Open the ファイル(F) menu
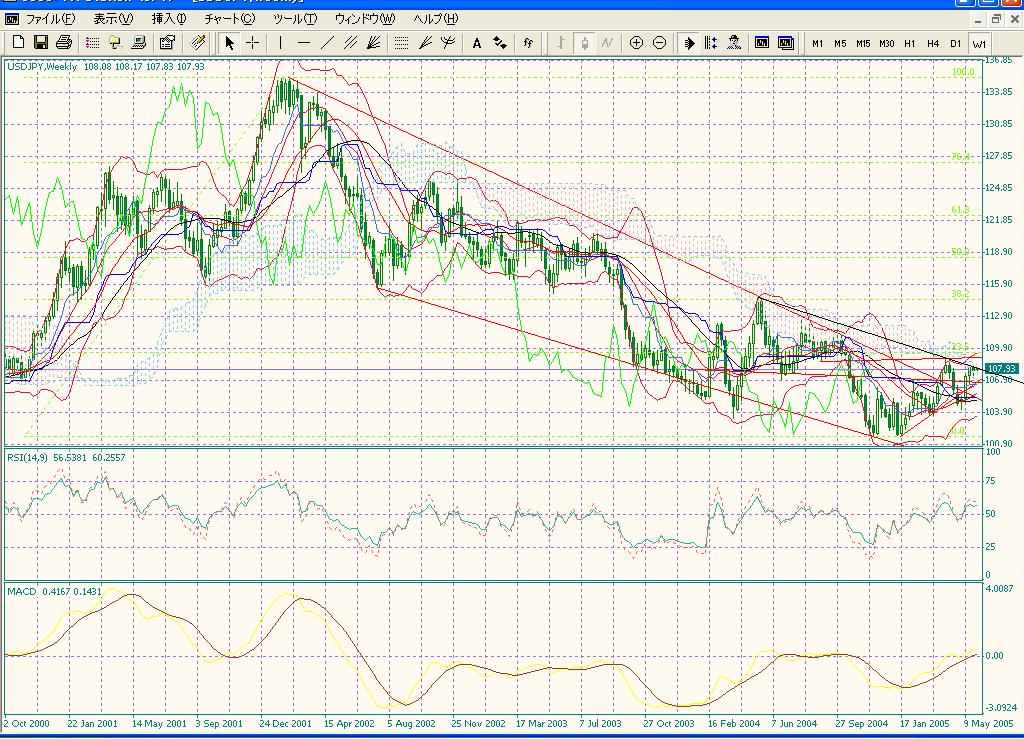 tap(49, 19)
